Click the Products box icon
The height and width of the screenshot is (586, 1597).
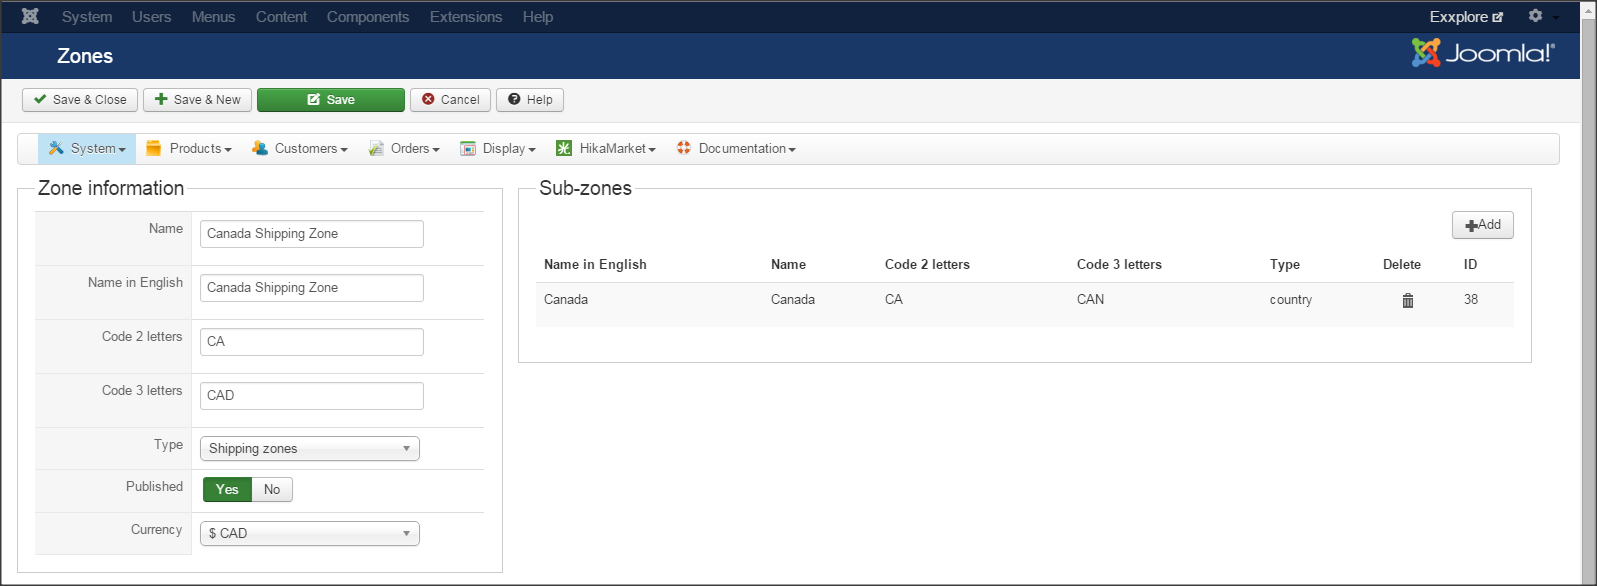coord(153,148)
